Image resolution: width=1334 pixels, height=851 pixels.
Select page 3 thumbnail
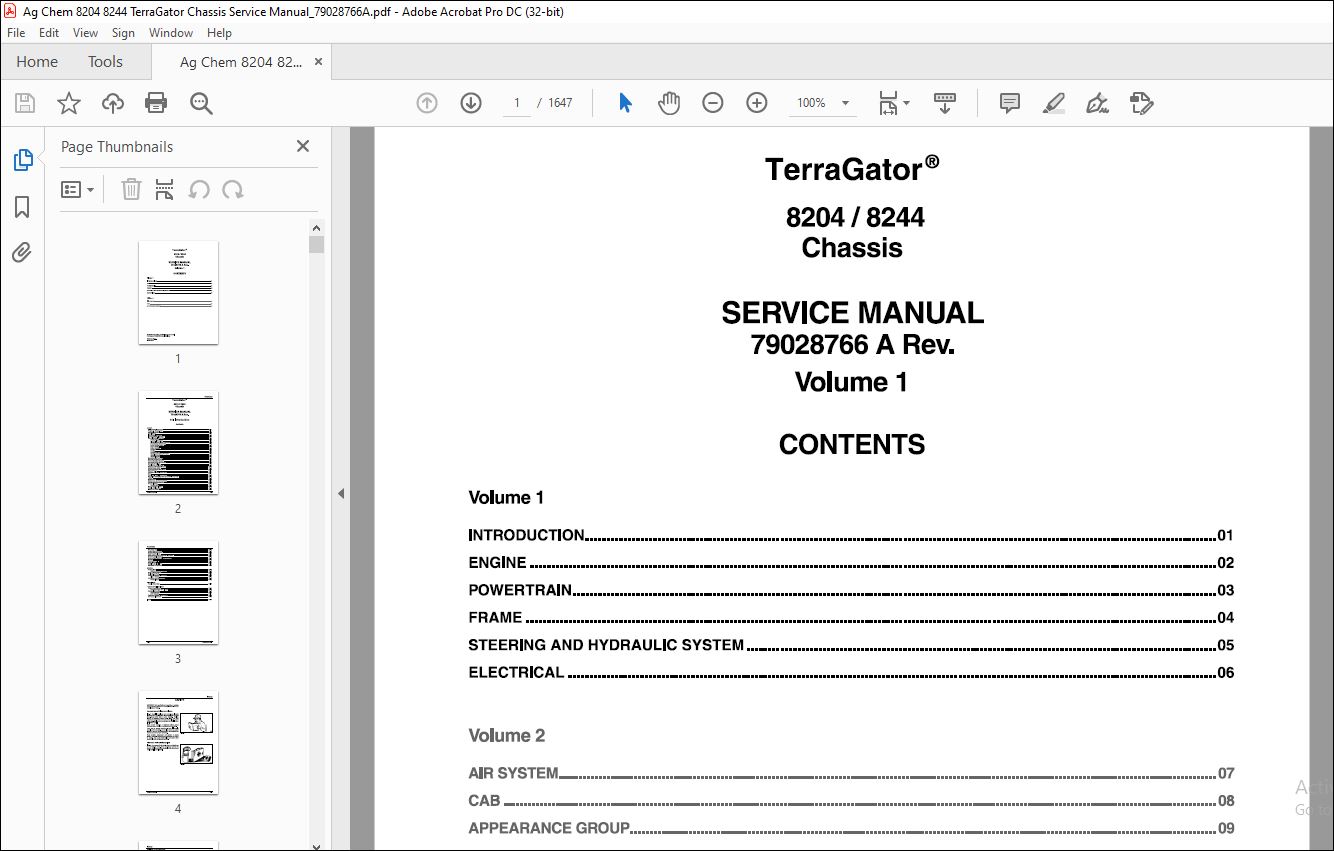coord(178,592)
